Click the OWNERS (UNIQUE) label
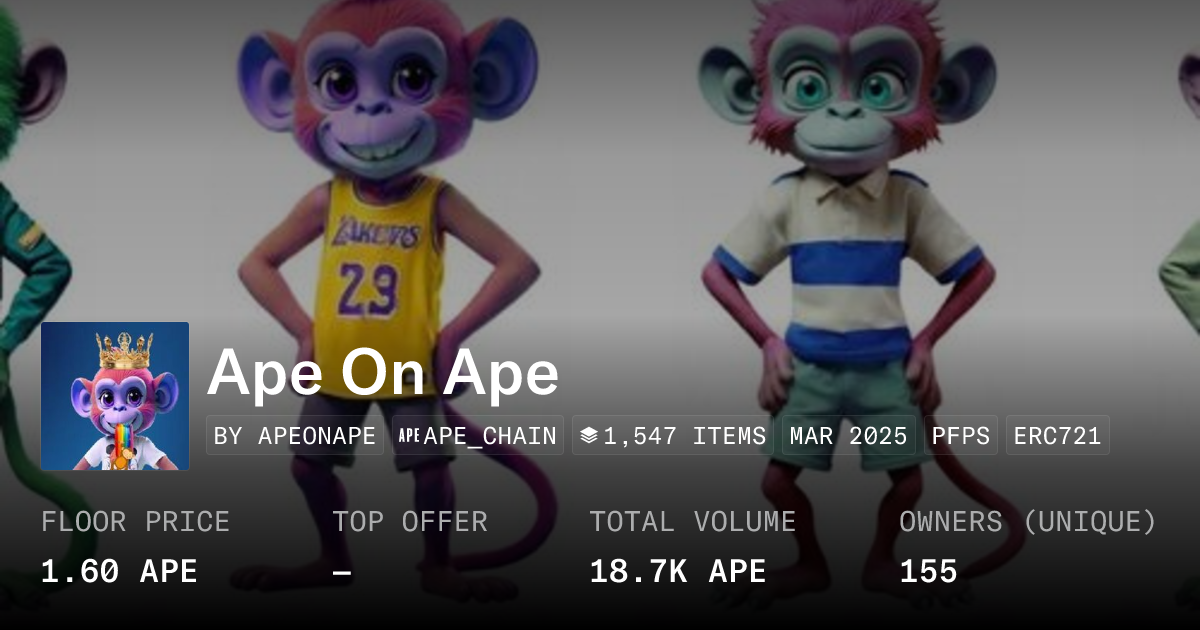The width and height of the screenshot is (1200, 630). point(1028,522)
